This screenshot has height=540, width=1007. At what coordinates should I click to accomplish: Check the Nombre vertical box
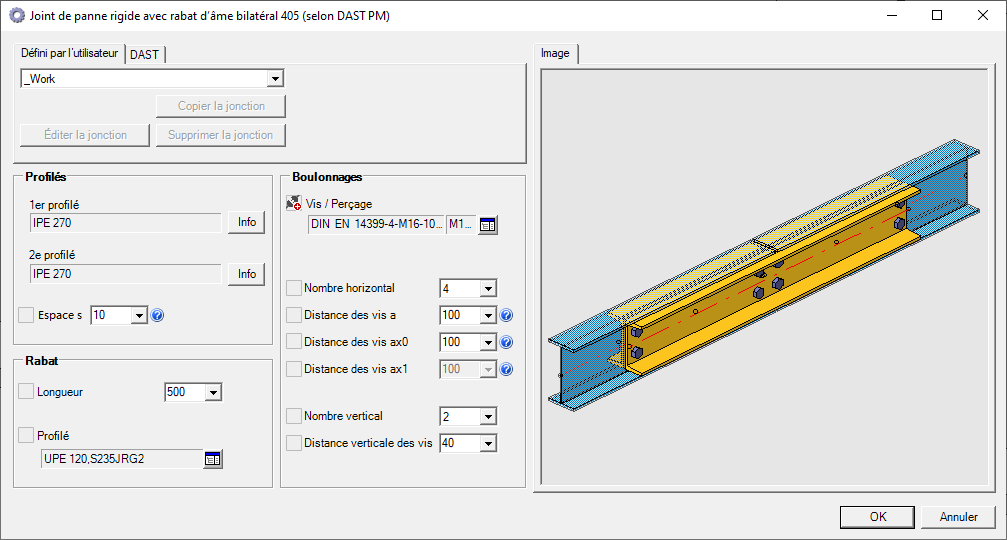294,416
